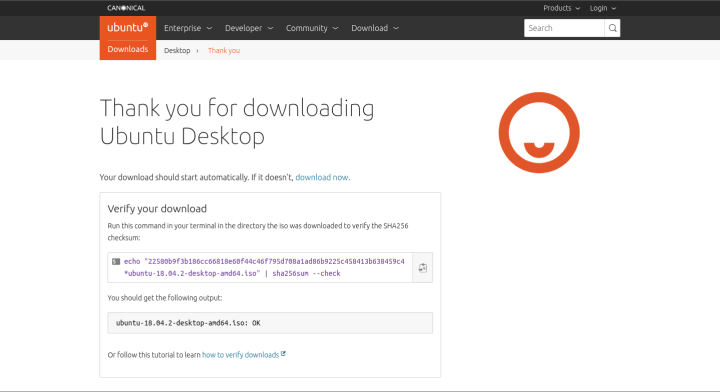Image resolution: width=720 pixels, height=392 pixels.
Task: Focus the Search input field
Action: 564,28
